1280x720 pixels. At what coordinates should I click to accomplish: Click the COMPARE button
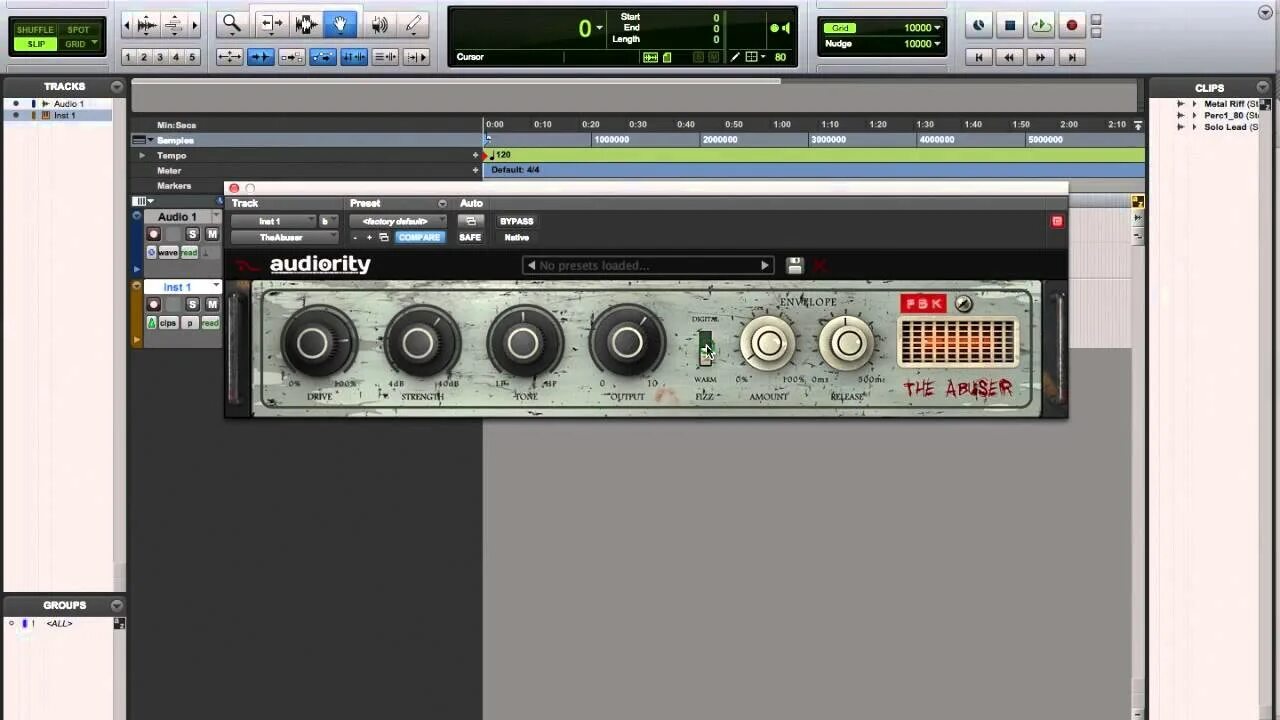419,237
